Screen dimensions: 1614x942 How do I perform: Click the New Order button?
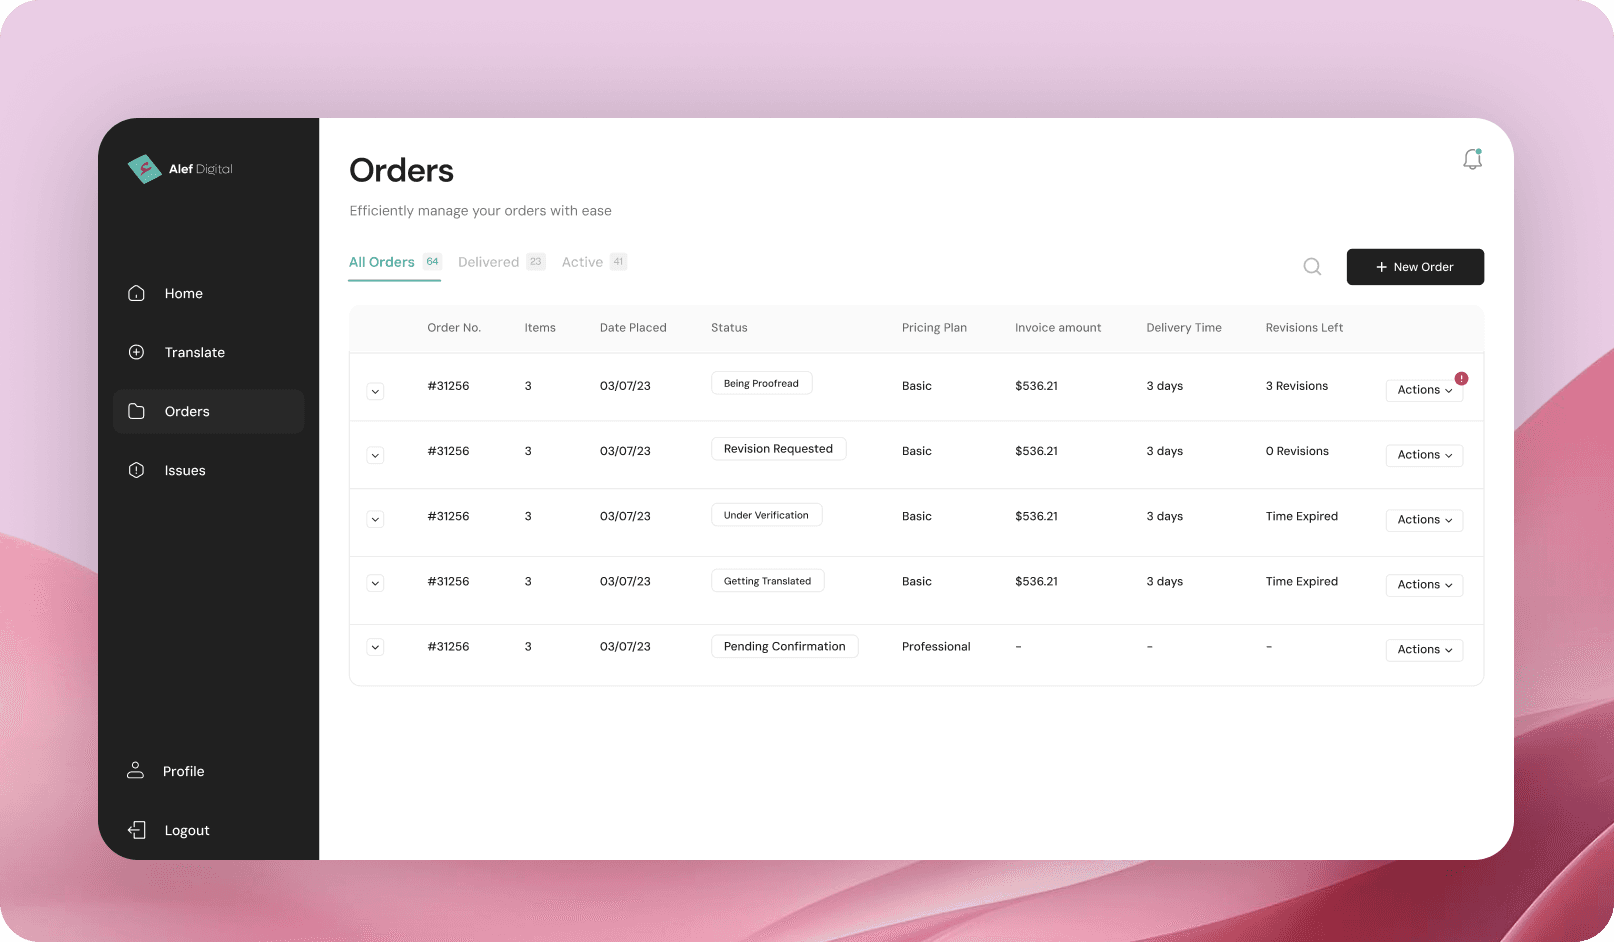click(1415, 267)
